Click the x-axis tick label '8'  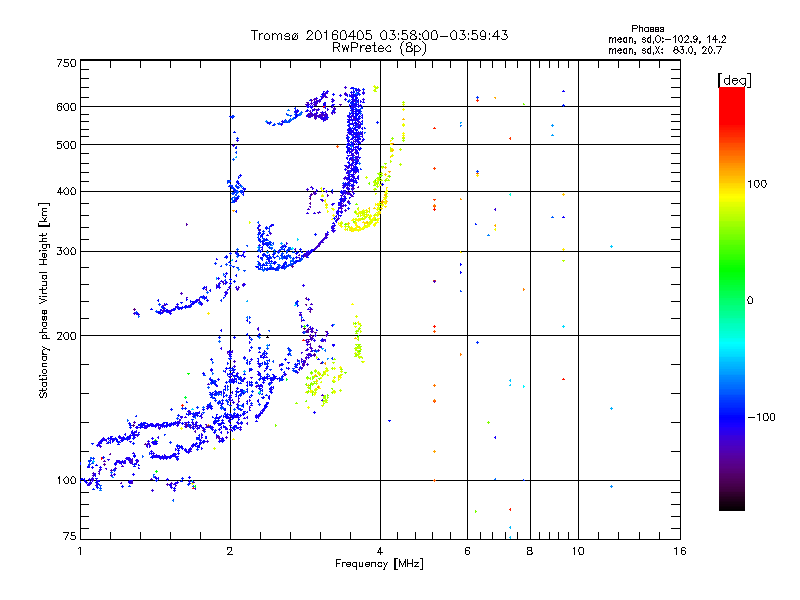coord(530,551)
